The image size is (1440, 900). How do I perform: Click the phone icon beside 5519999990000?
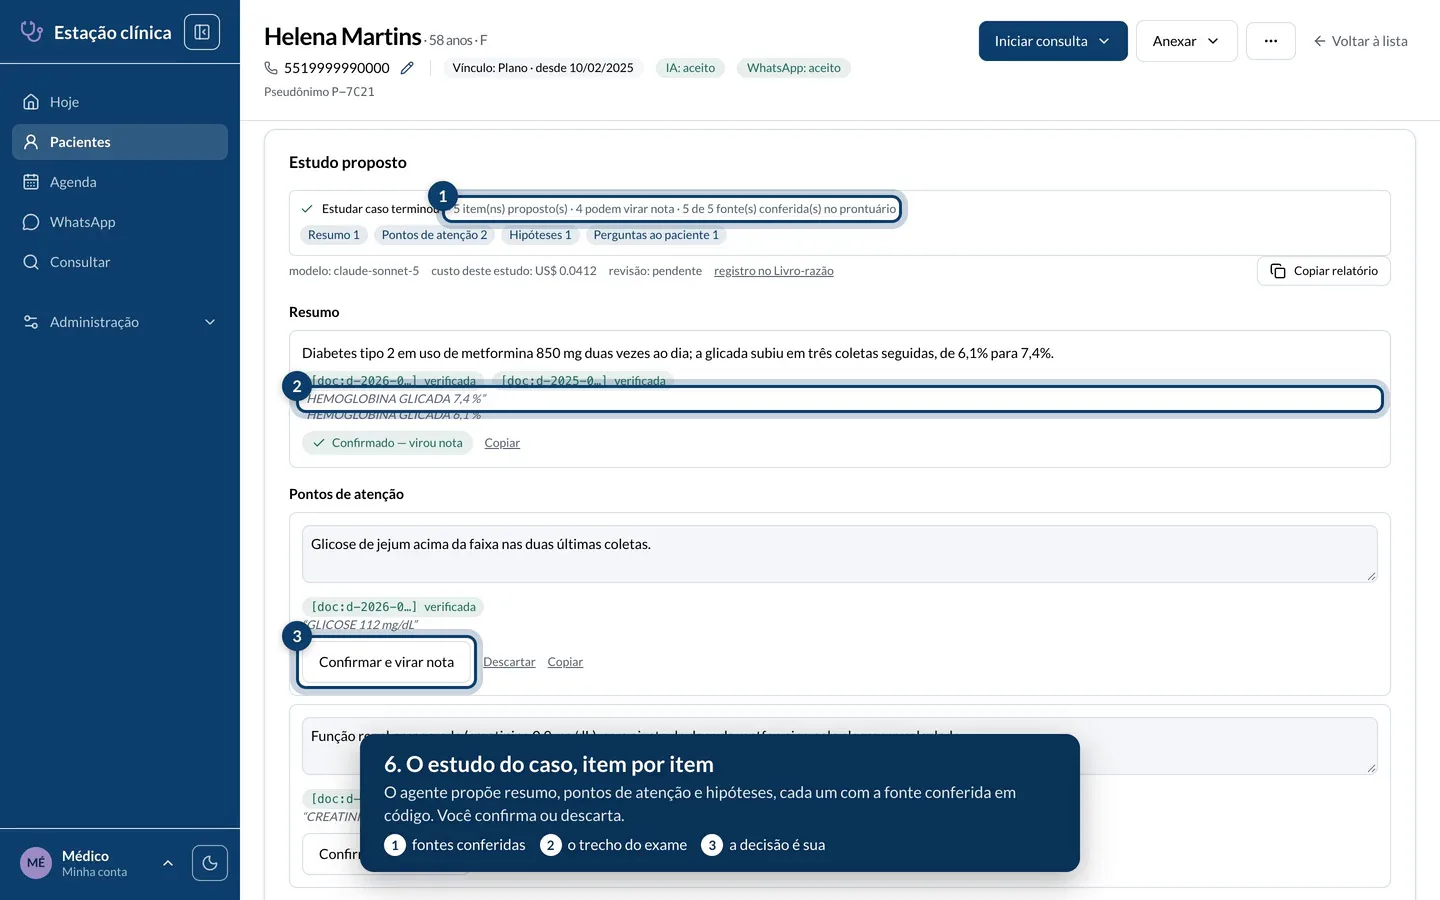click(271, 68)
